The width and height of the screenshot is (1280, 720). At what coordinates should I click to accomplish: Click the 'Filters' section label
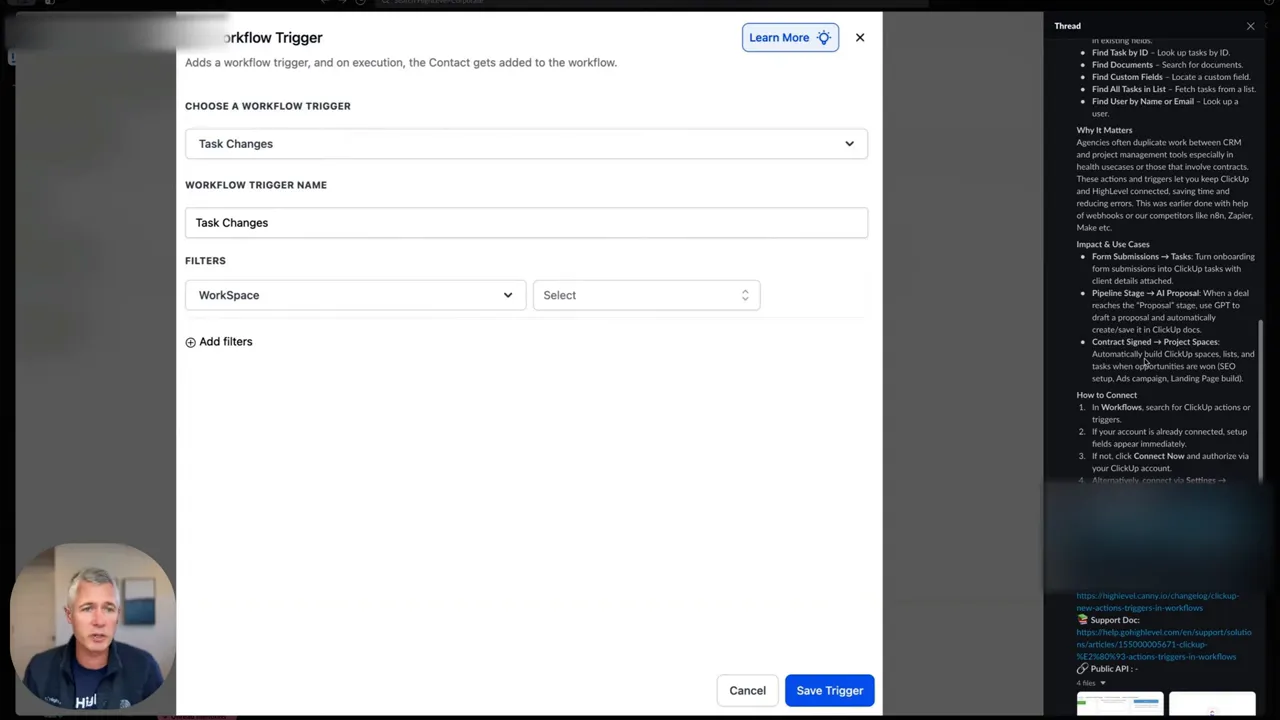coord(205,261)
